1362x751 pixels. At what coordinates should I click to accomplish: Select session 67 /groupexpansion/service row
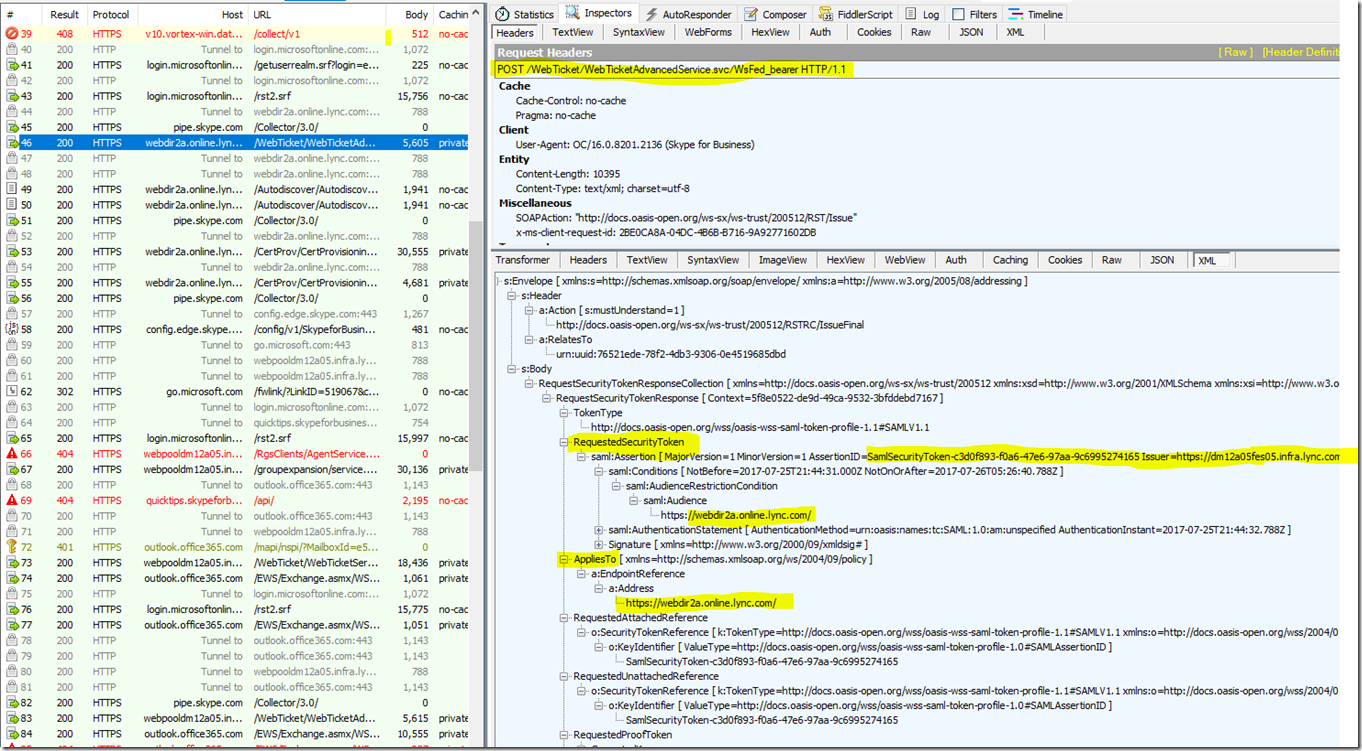click(237, 469)
